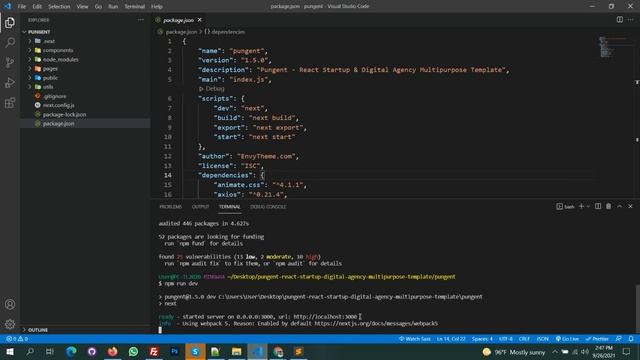Click errors and warnings count in status bar

(x=17, y=339)
